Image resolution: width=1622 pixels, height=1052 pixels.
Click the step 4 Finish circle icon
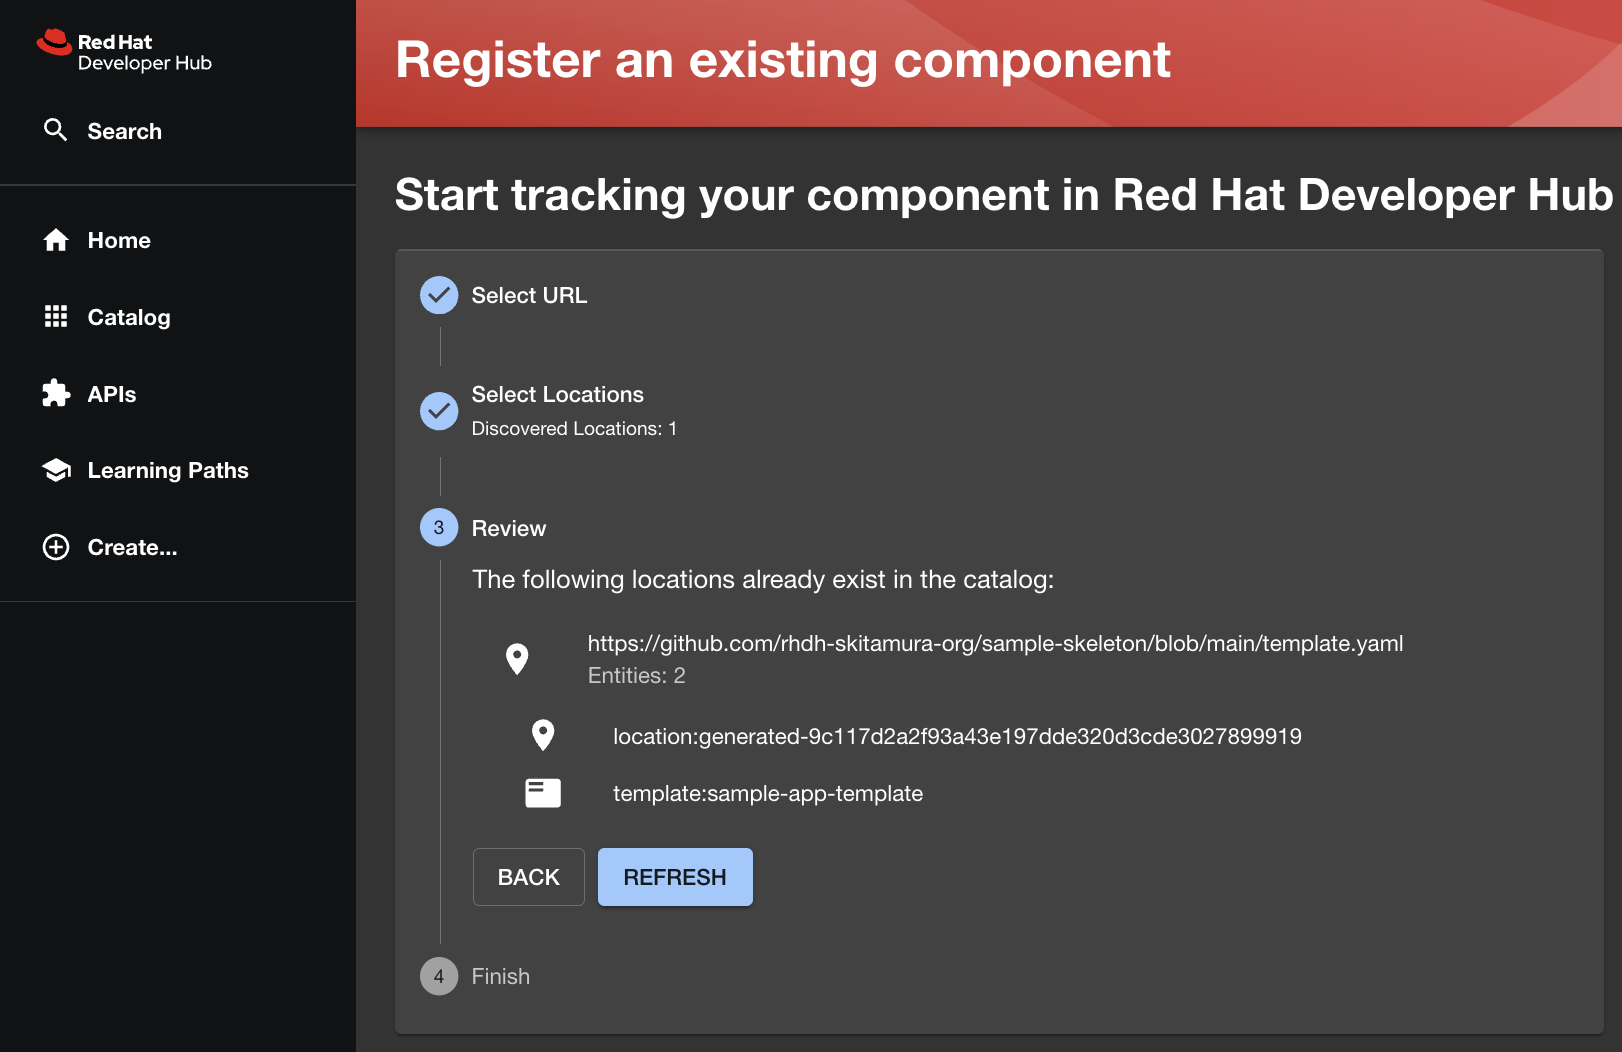pos(439,976)
